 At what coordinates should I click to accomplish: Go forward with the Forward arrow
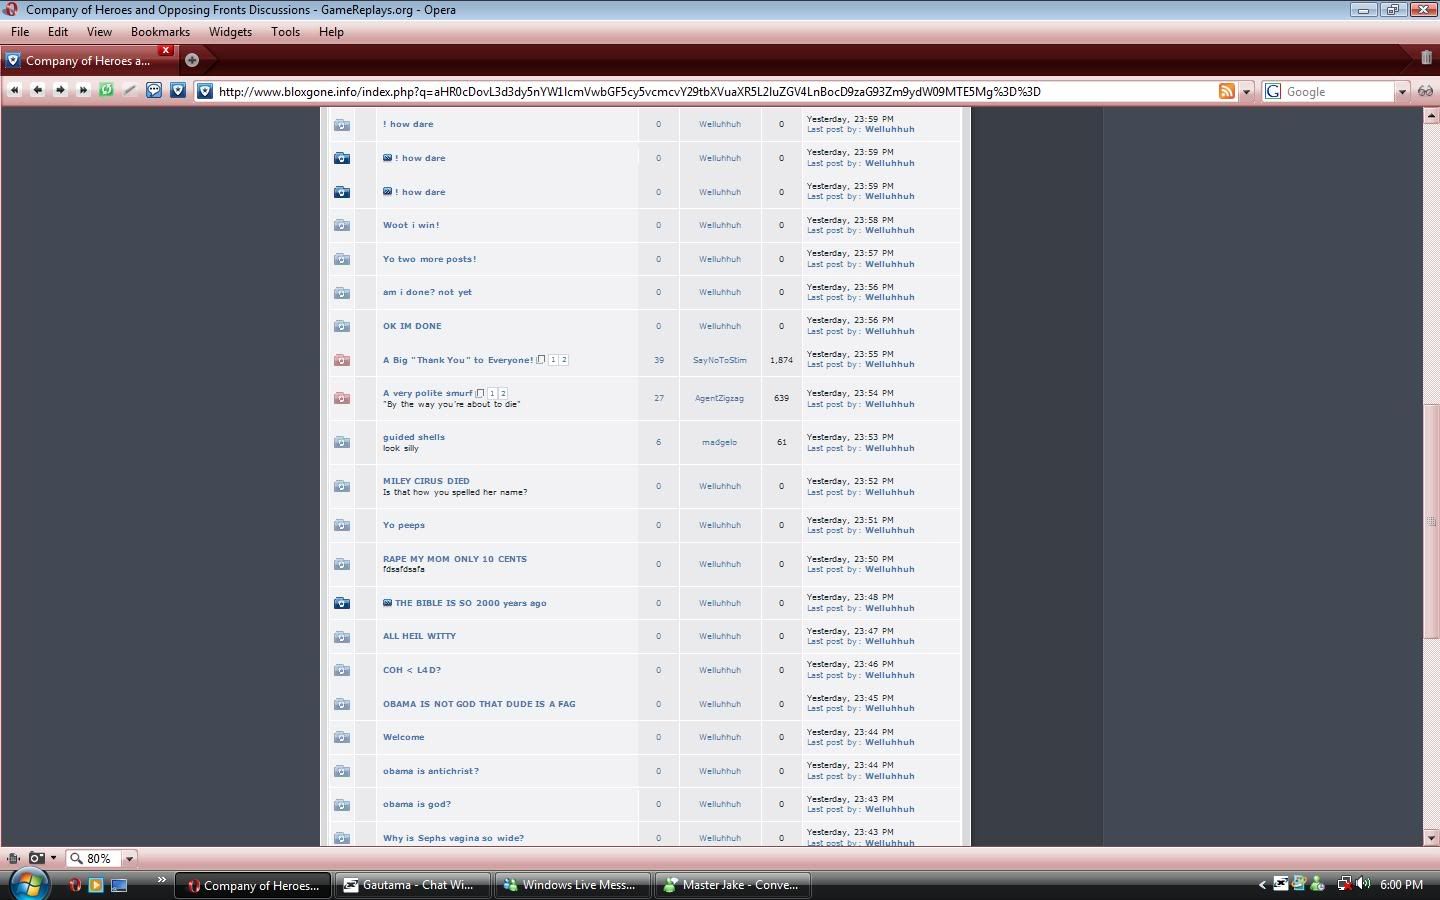[x=60, y=90]
